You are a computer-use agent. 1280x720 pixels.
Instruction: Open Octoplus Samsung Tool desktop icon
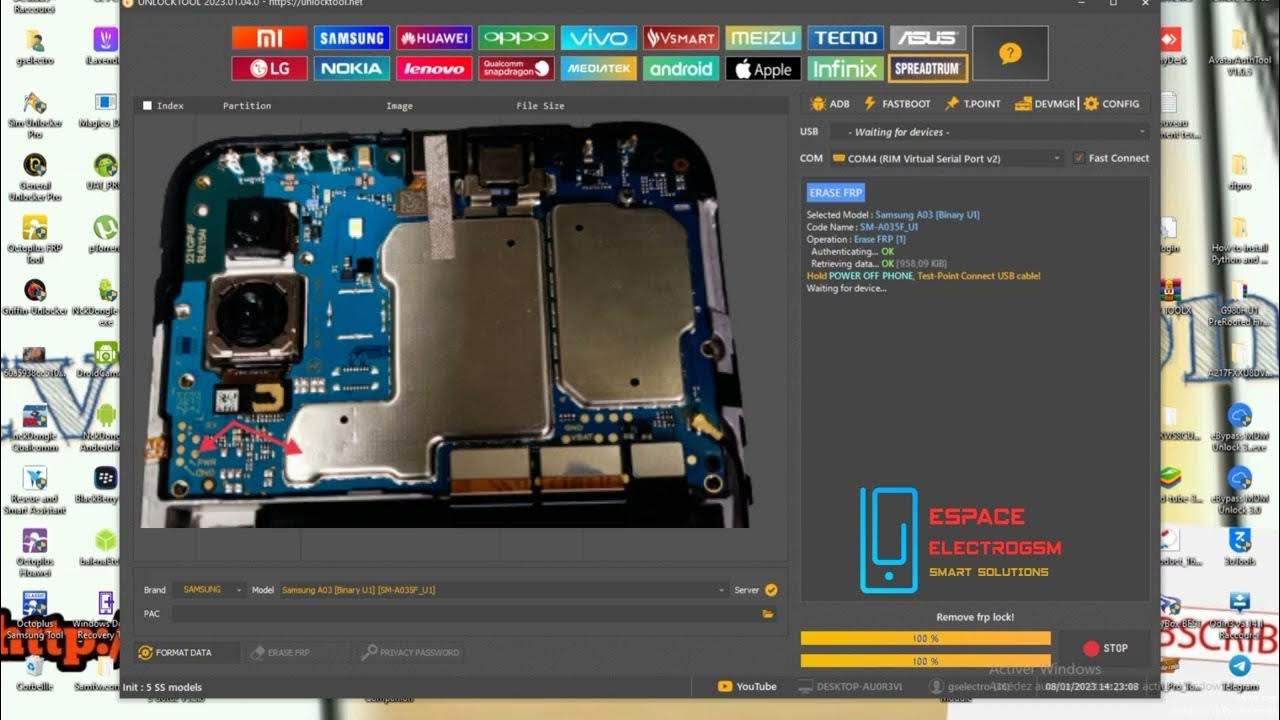tap(35, 615)
